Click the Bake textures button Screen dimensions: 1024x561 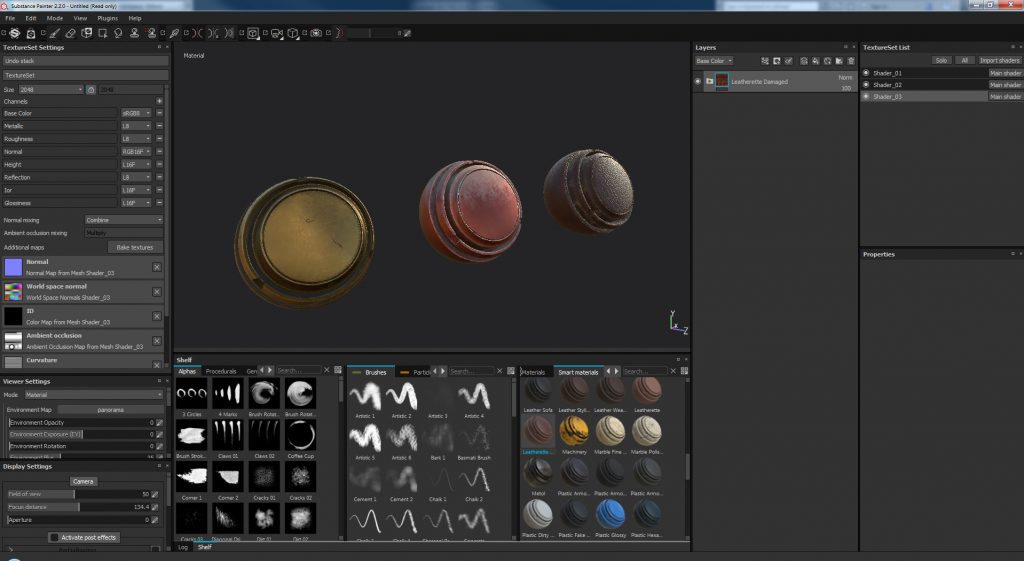[x=135, y=248]
